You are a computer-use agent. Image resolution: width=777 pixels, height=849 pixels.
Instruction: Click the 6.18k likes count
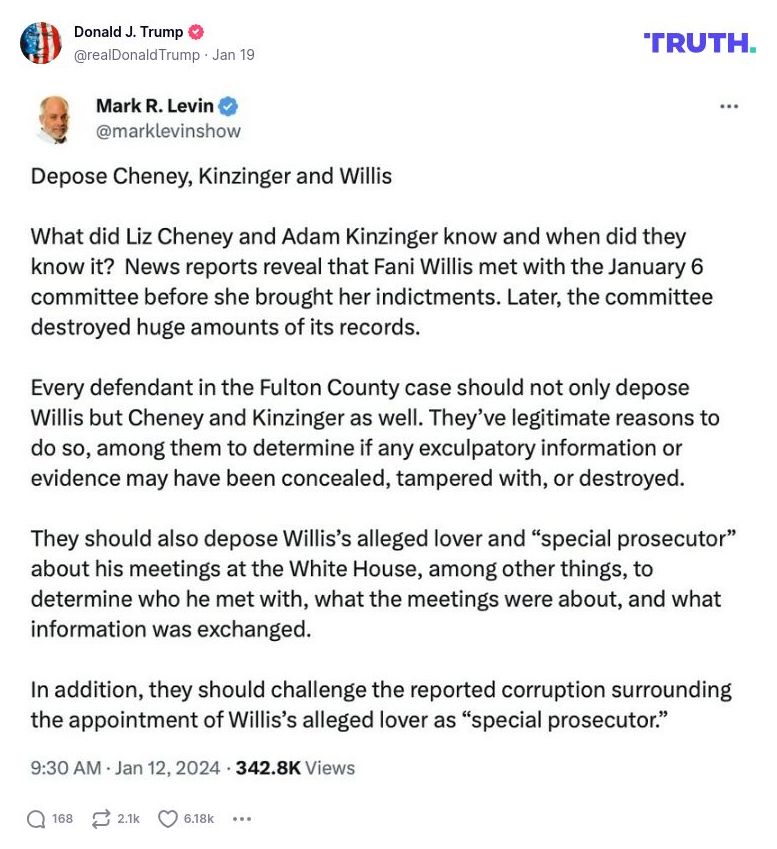[x=199, y=818]
